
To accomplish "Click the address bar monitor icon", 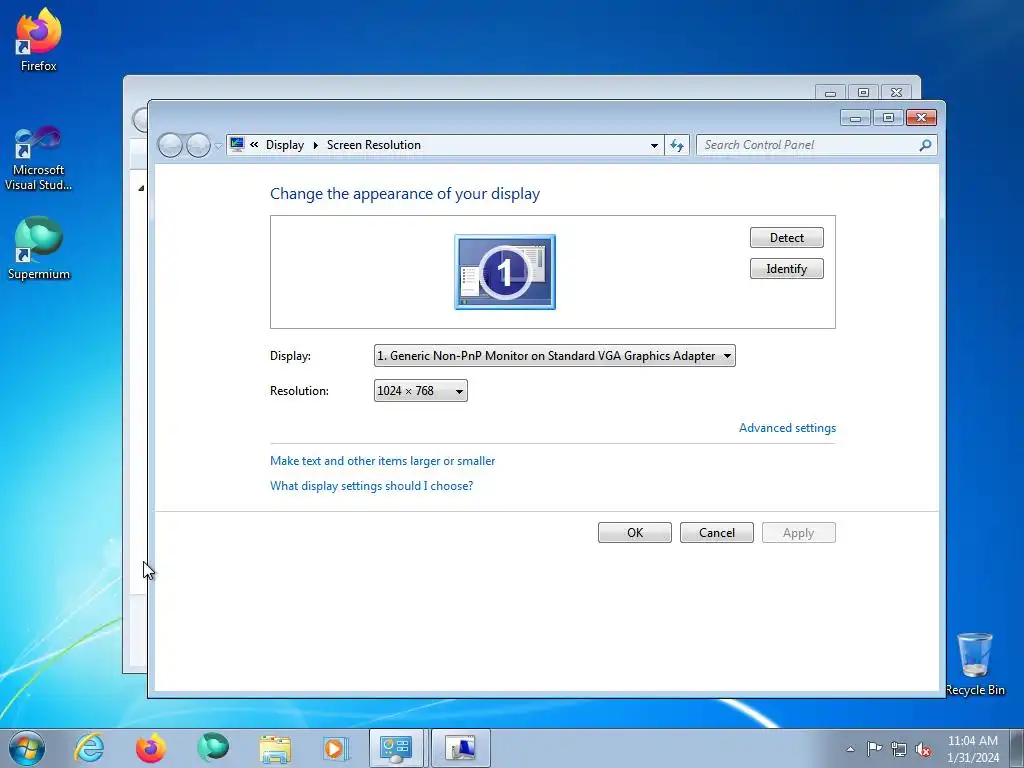I will (x=237, y=144).
